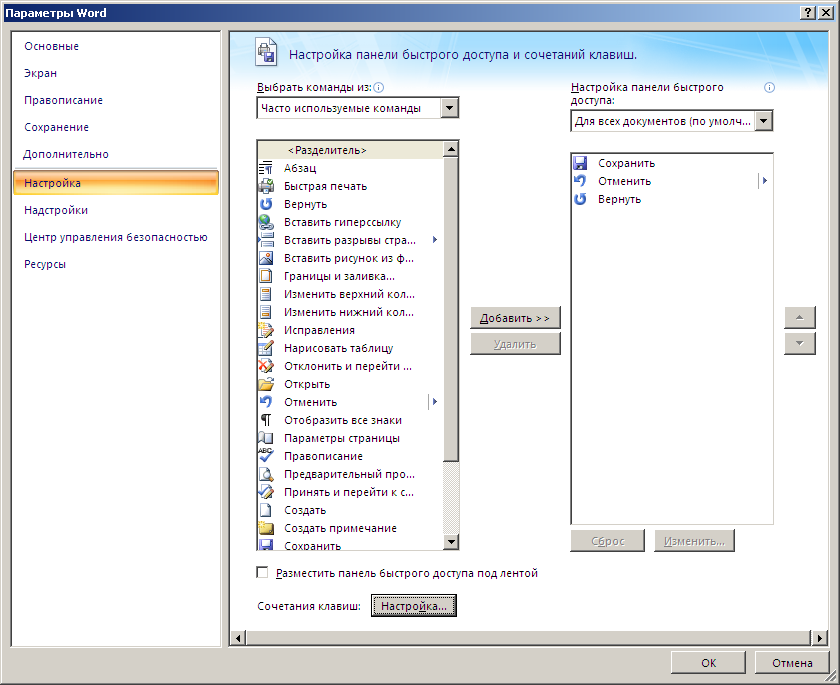The image size is (840, 685).
Task: Select the Вставить рисунок из файла icon
Action: click(266, 258)
